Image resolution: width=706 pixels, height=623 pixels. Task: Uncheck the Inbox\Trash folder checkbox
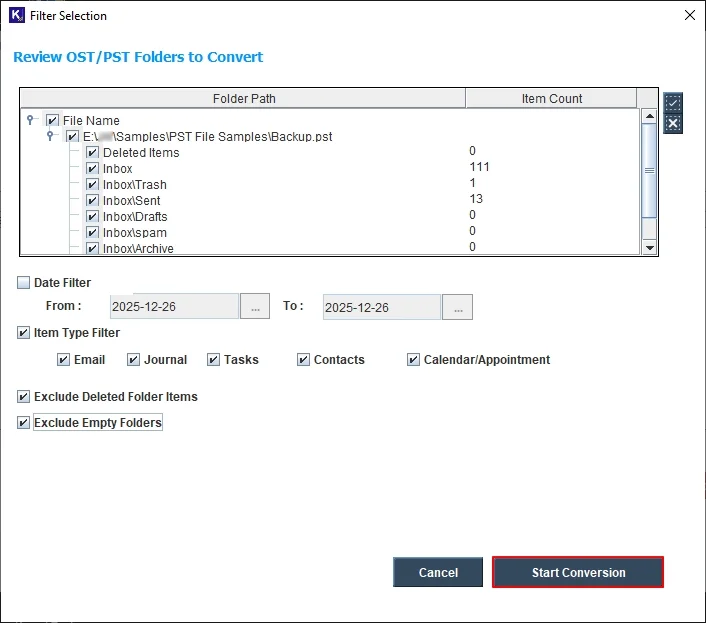(92, 185)
